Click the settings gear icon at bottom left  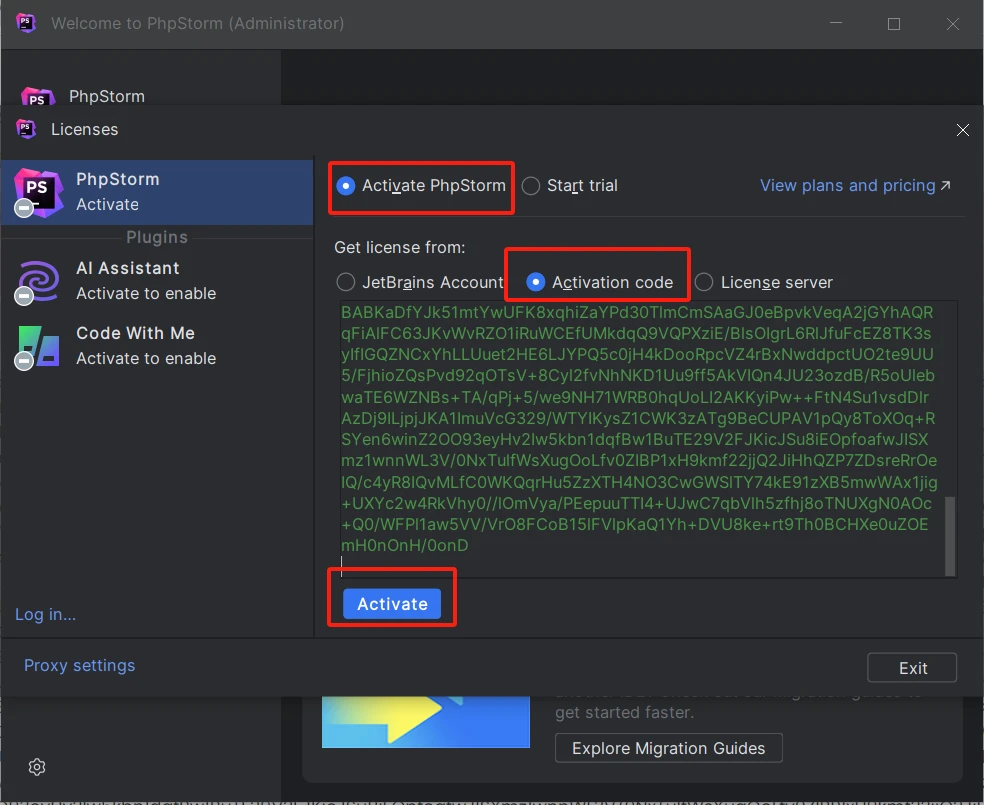pyautogui.click(x=37, y=767)
